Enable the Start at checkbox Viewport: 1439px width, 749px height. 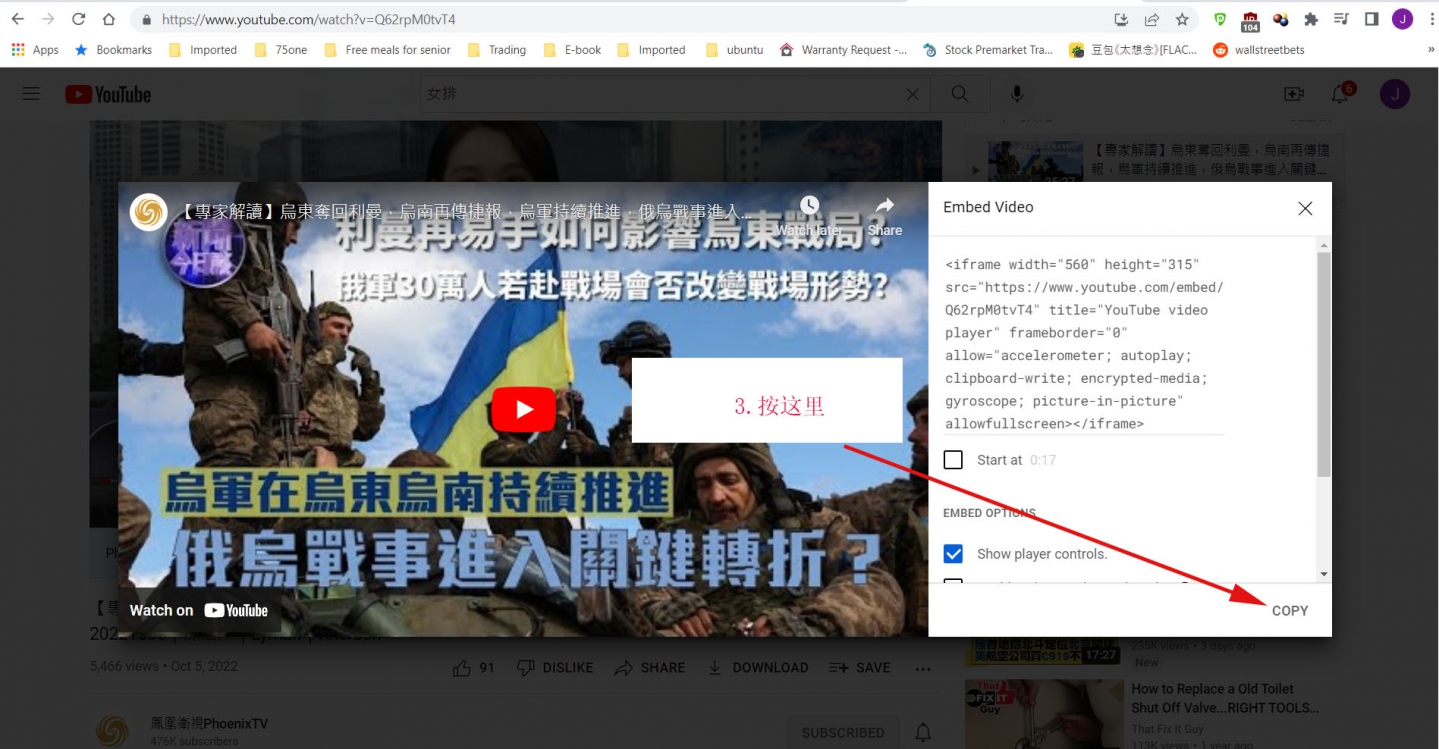pyautogui.click(x=953, y=460)
